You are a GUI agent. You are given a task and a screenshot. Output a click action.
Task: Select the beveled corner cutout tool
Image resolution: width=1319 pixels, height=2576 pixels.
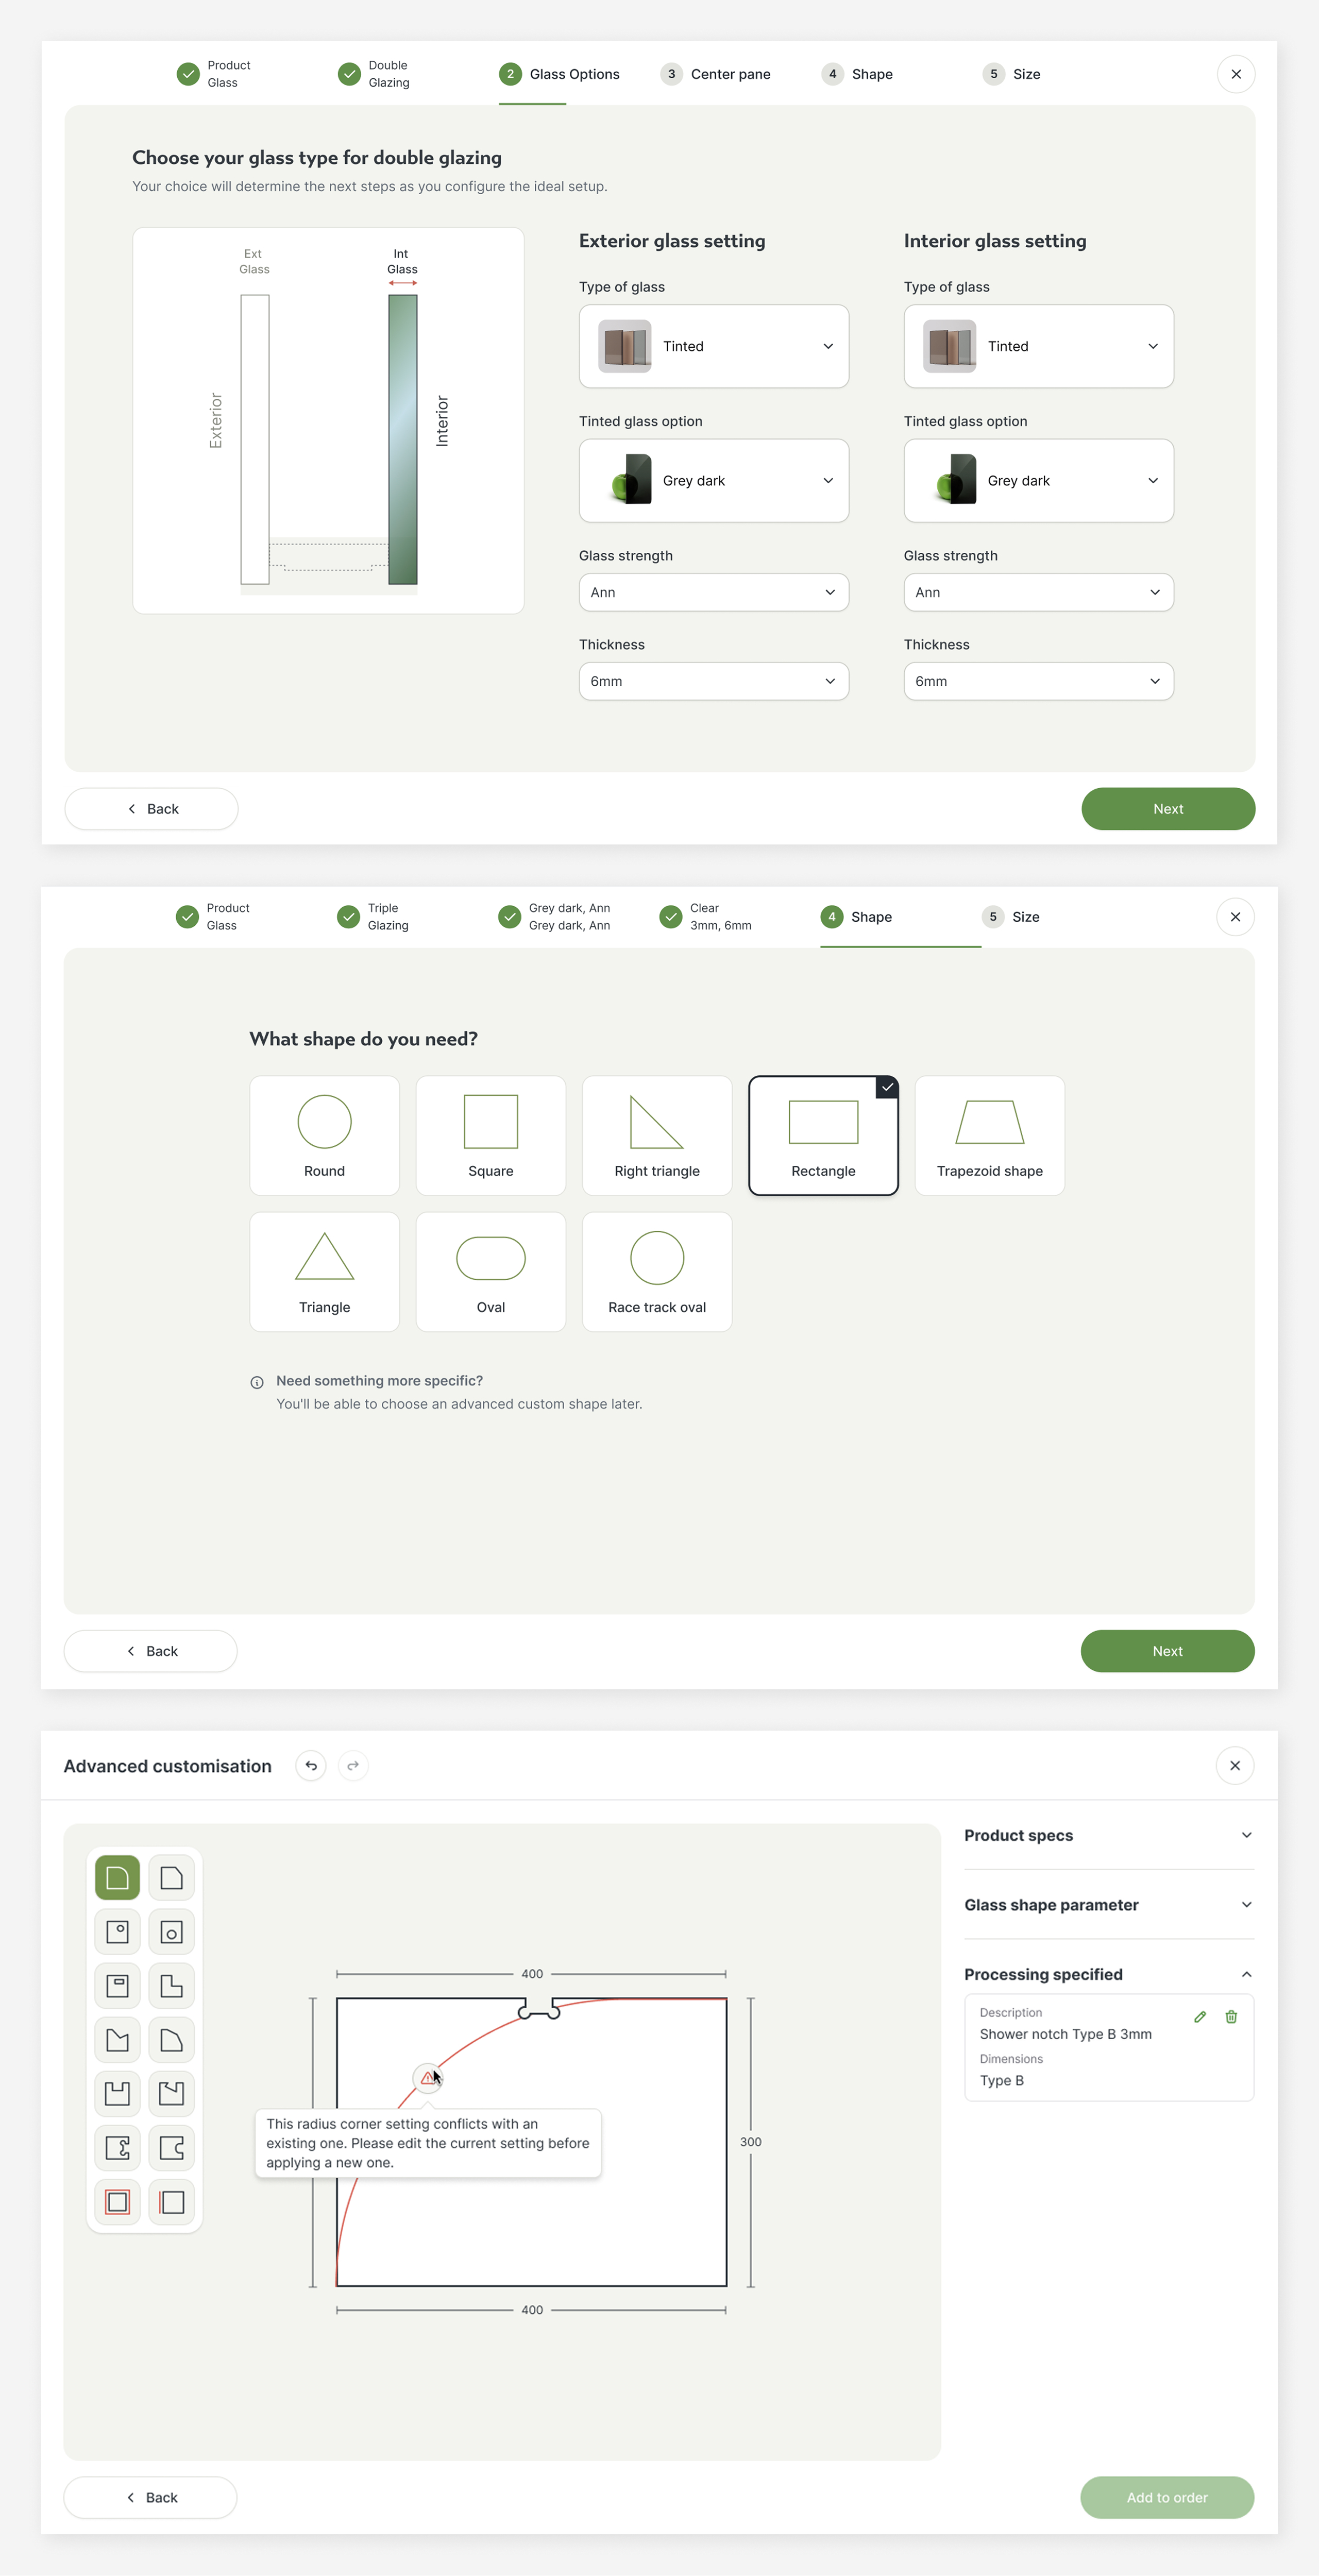(171, 1878)
